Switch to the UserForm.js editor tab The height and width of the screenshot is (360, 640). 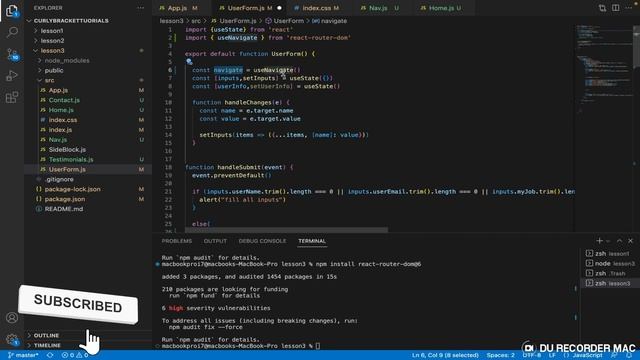pos(249,8)
